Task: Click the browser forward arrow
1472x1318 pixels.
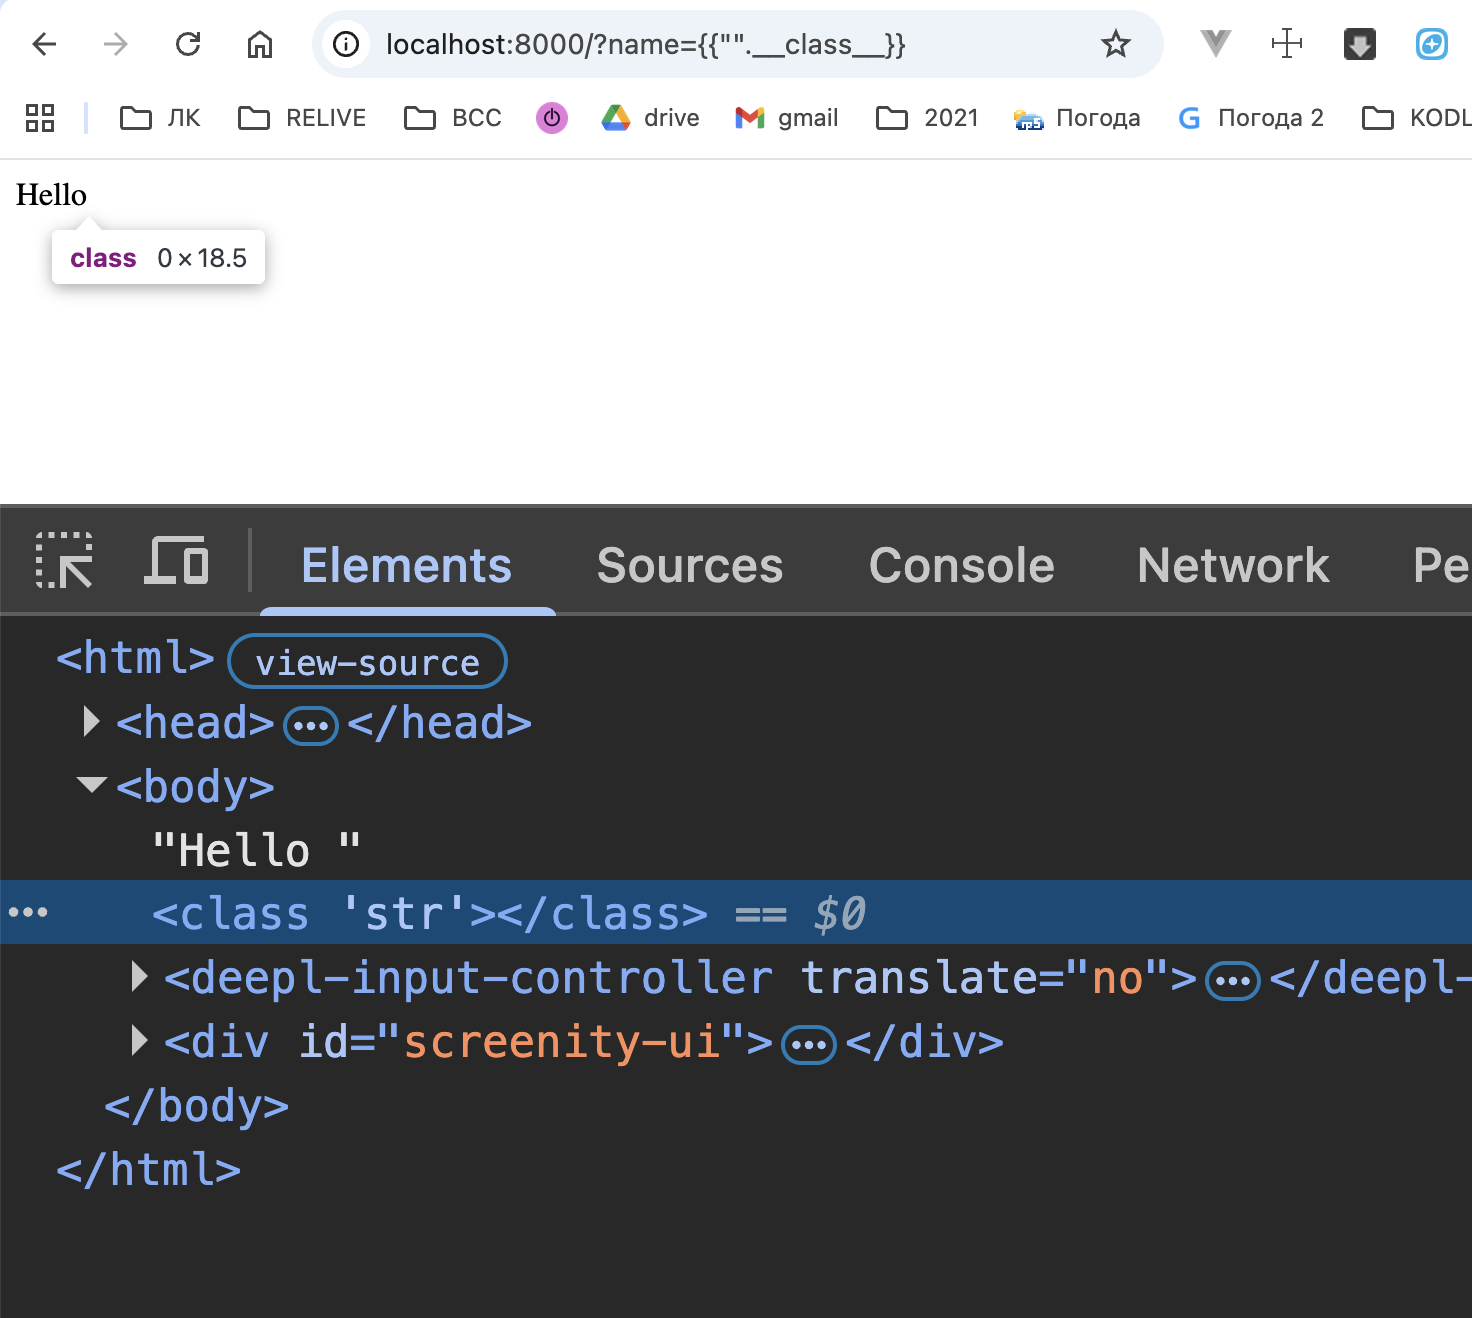Action: [x=116, y=44]
